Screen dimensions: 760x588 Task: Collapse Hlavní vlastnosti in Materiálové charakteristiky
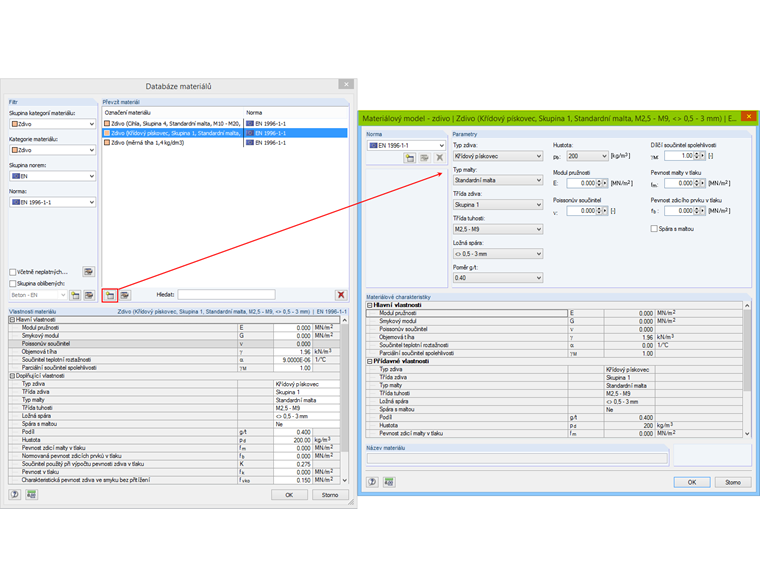click(370, 305)
